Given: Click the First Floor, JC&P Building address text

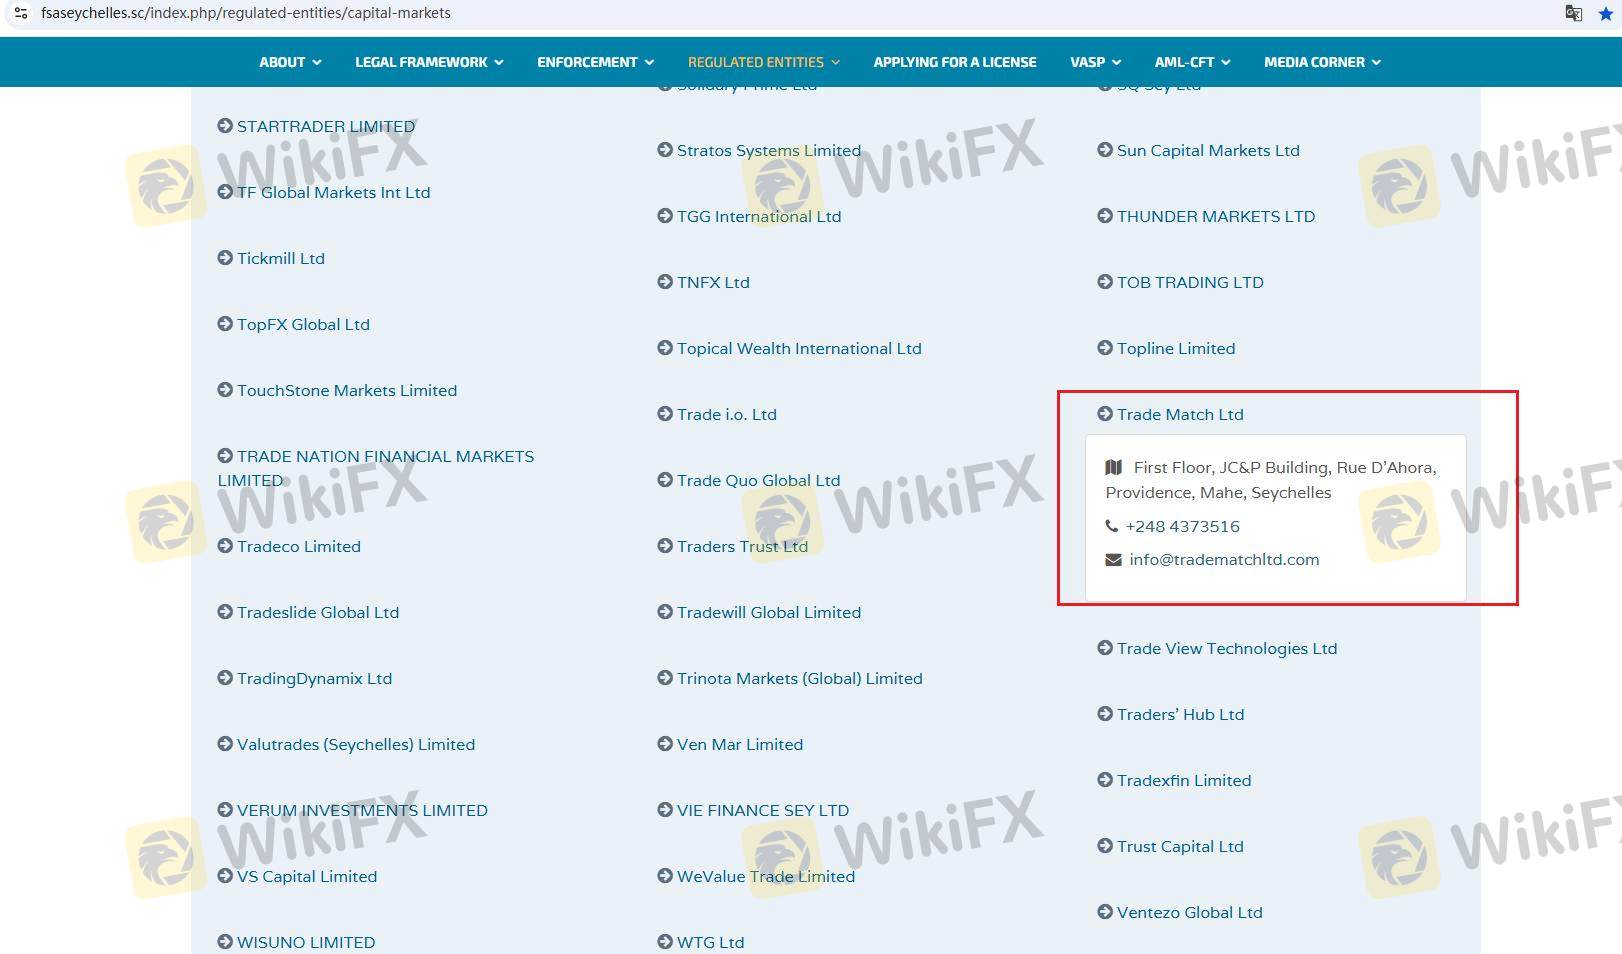Looking at the screenshot, I should pos(1271,480).
